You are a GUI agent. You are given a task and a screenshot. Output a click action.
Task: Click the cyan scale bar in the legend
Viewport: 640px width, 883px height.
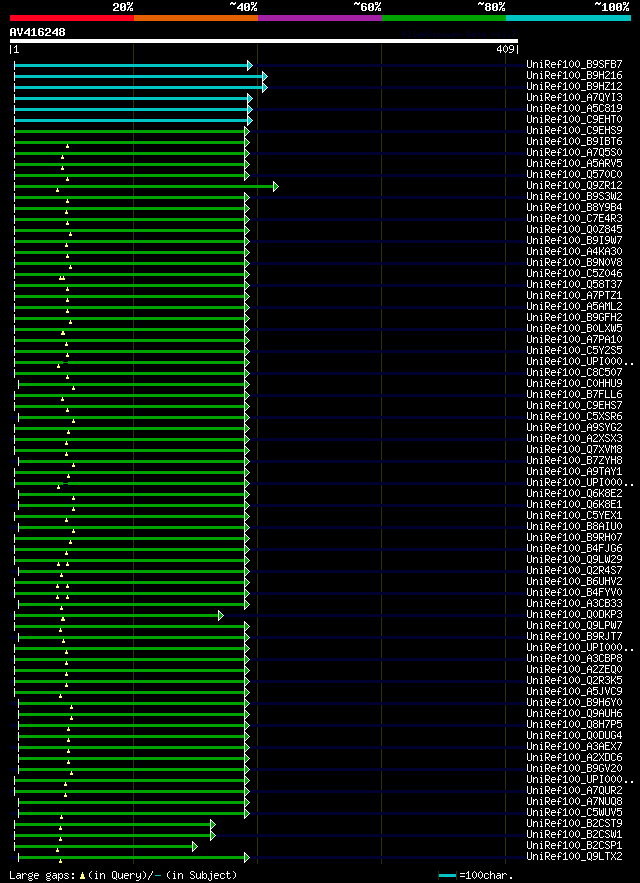447,876
